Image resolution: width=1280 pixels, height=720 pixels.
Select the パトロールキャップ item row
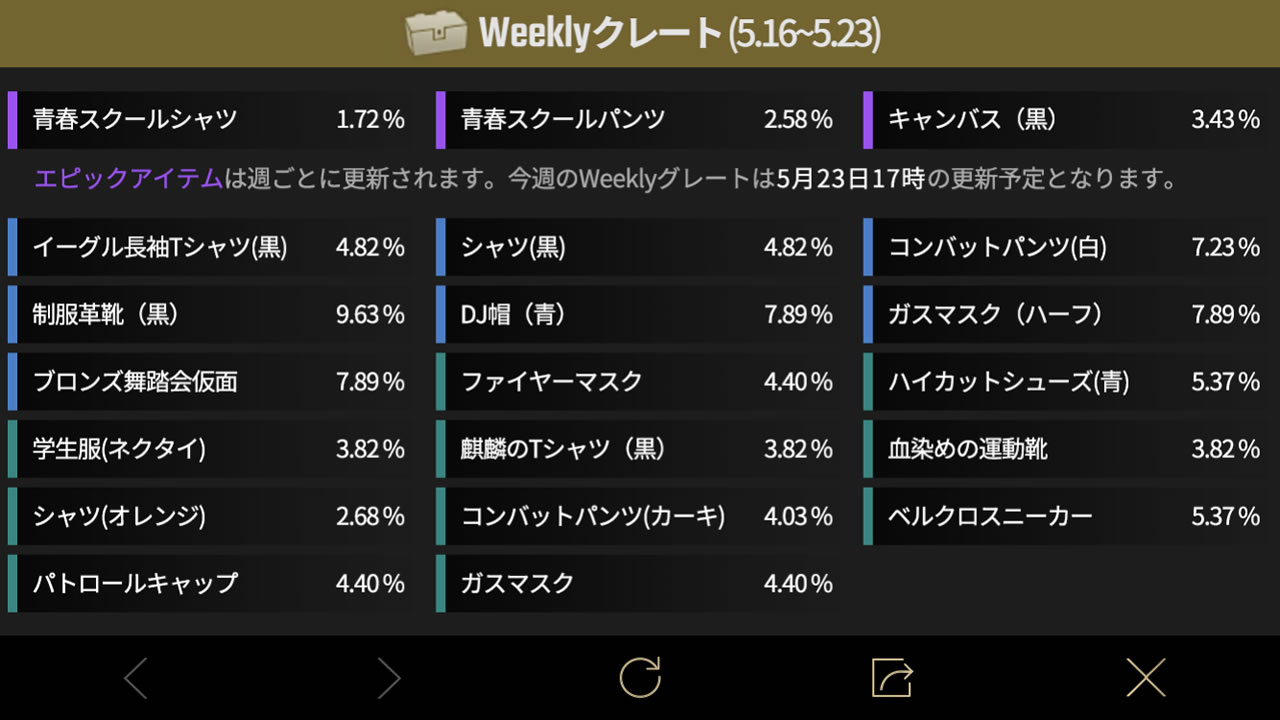(x=212, y=583)
